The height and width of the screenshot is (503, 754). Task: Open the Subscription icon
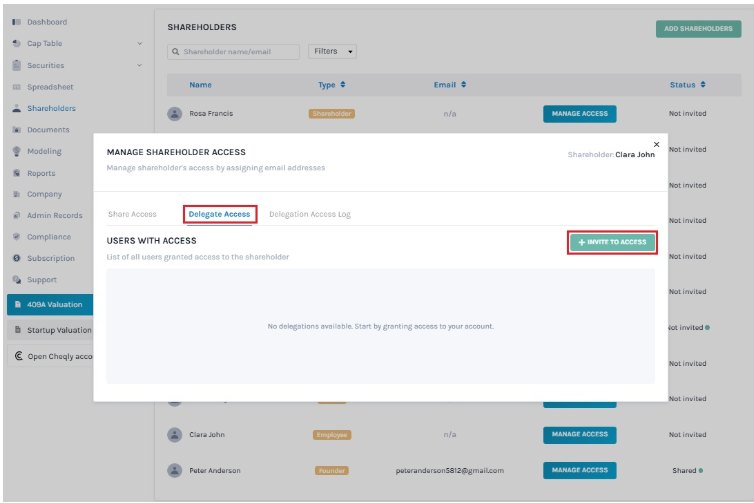[17, 258]
